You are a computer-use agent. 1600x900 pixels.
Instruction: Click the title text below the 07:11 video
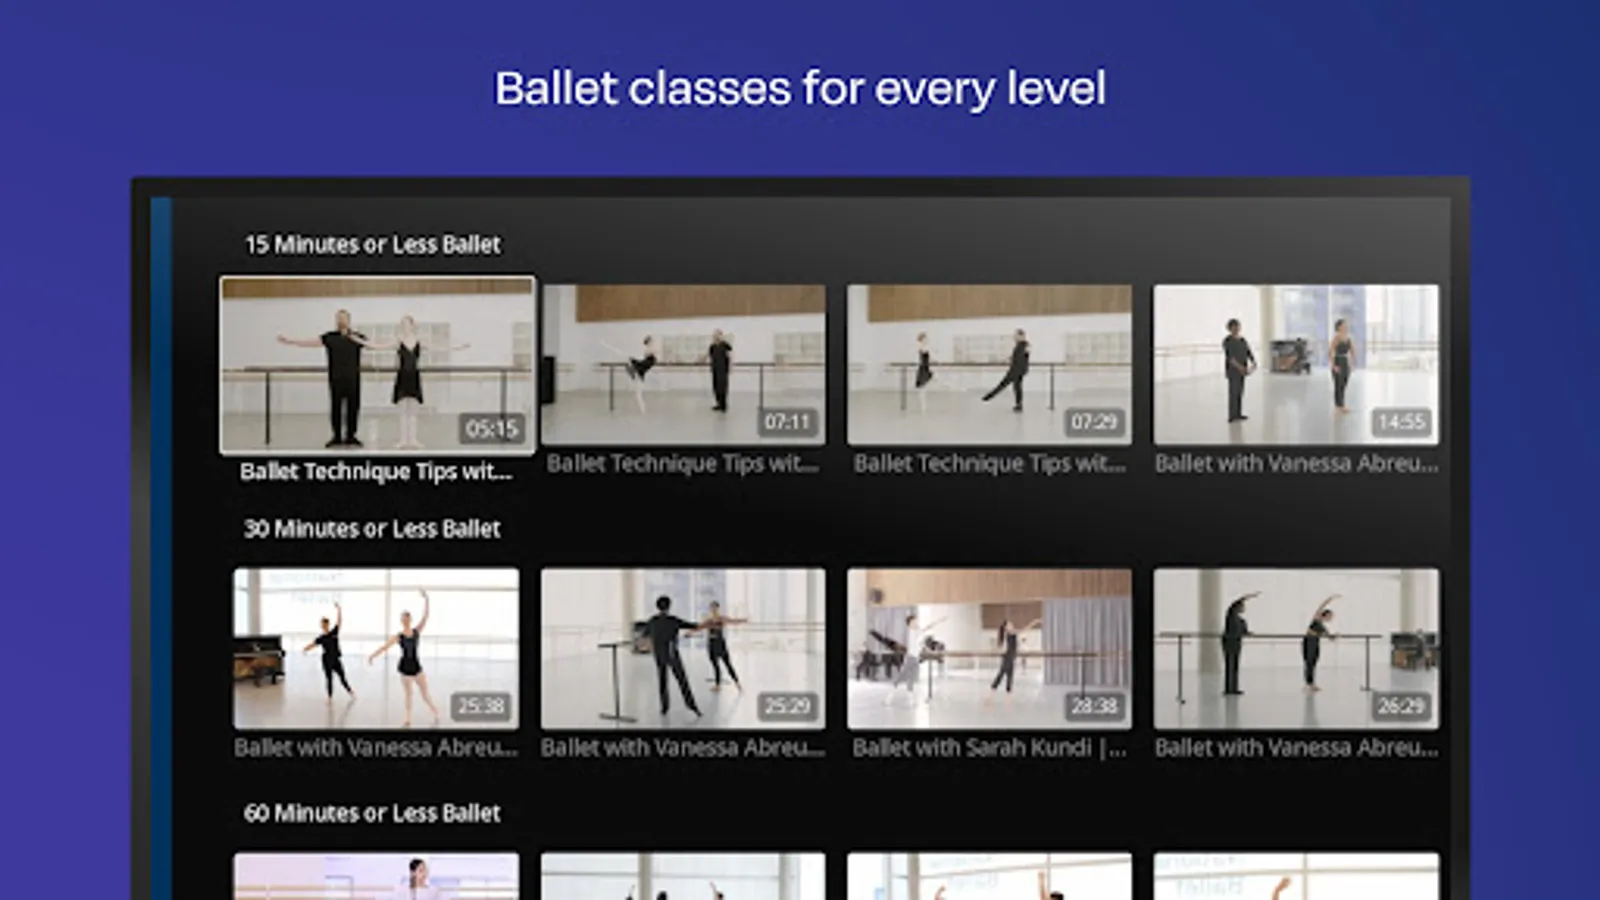tap(683, 463)
